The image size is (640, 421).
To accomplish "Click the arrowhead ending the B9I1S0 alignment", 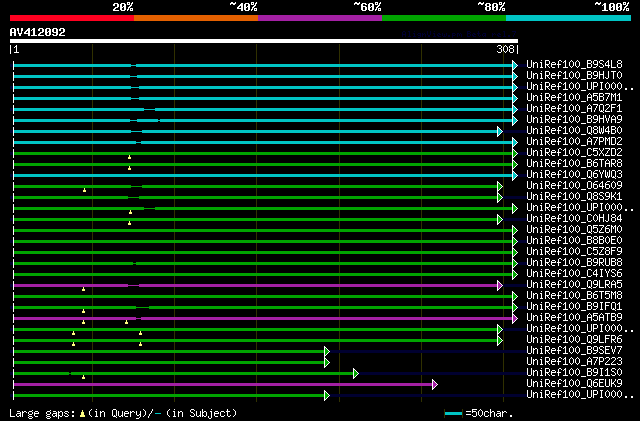I will click(356, 374).
